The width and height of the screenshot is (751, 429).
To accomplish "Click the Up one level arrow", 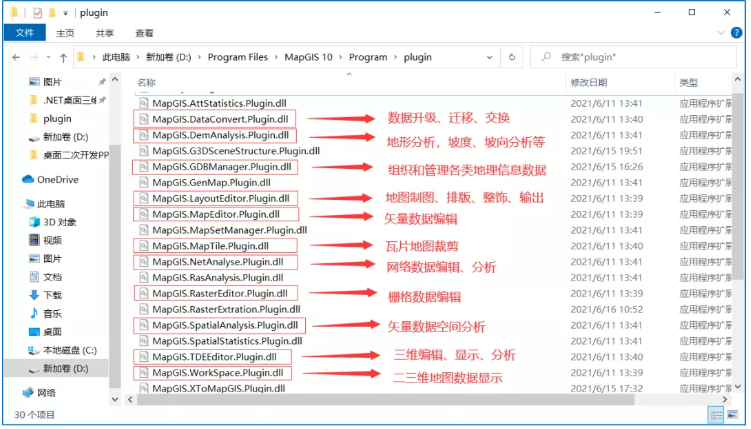I will coord(63,57).
